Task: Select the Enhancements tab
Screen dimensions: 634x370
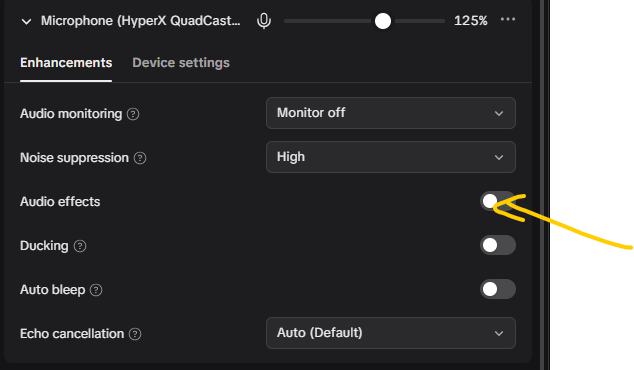Action: click(x=66, y=63)
